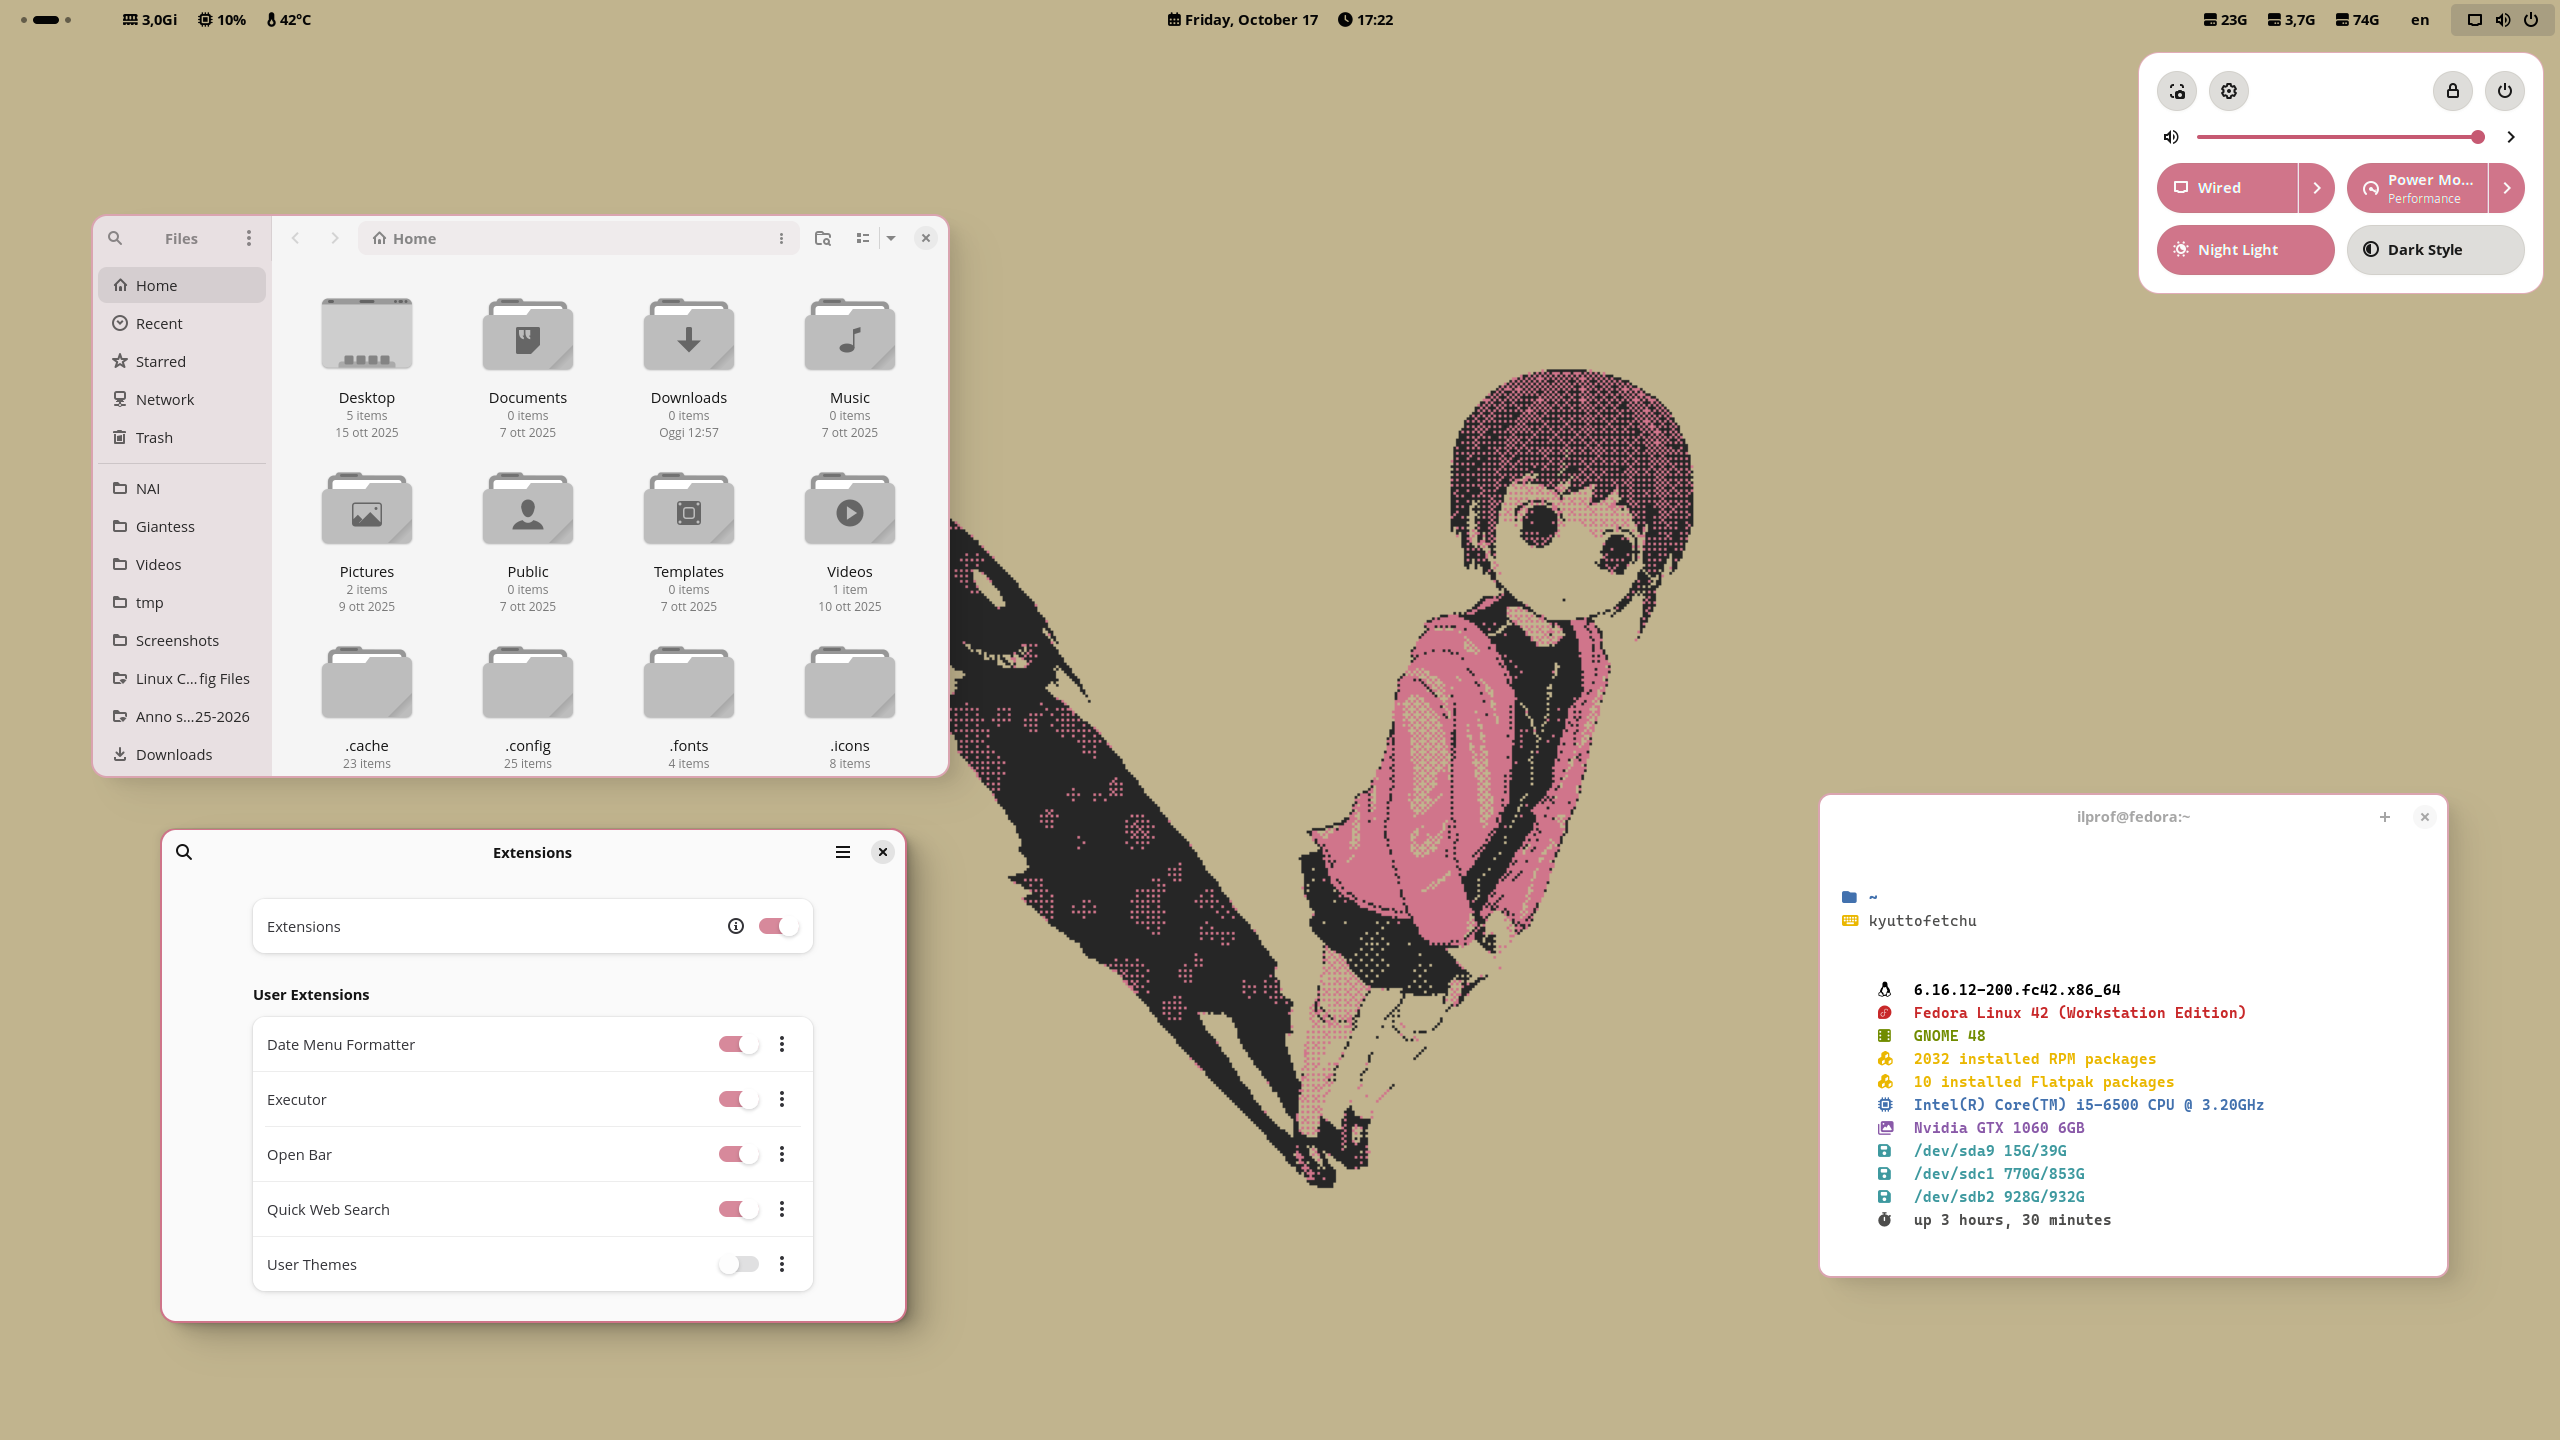Turn off the global Extensions switch
Screen dimensions: 2560x1440
778,926
